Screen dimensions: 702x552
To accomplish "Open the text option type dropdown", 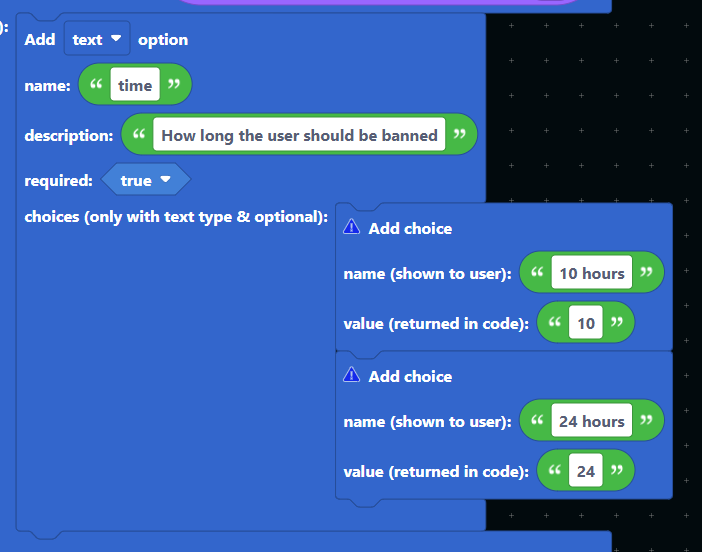I will pos(97,39).
